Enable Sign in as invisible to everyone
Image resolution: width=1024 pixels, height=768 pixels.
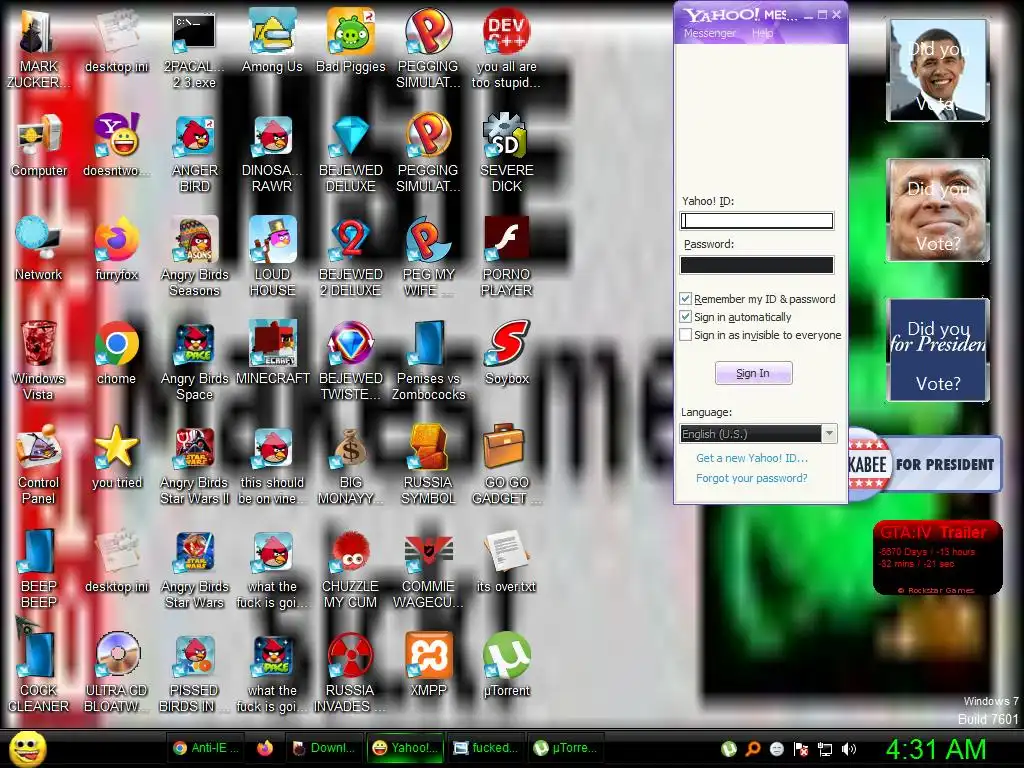tap(686, 335)
